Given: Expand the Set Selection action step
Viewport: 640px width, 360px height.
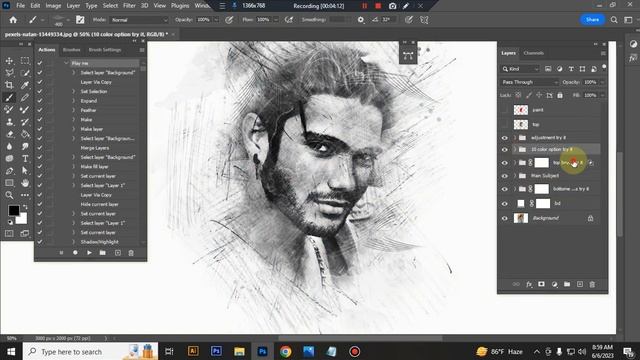Looking at the screenshot, I should 74,91.
